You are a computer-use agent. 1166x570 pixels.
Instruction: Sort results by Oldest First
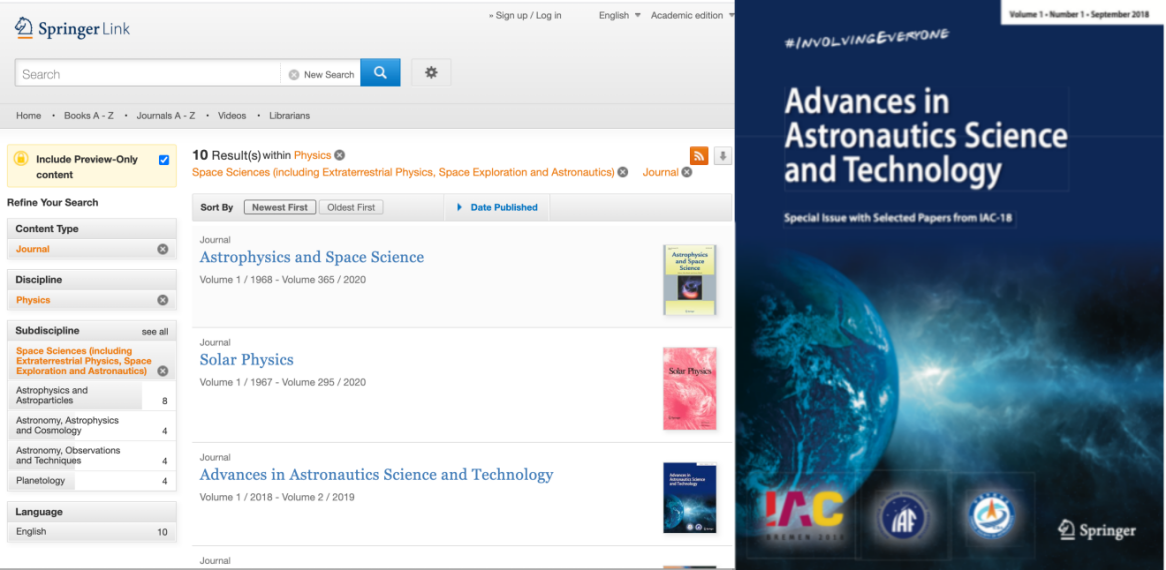(x=351, y=207)
